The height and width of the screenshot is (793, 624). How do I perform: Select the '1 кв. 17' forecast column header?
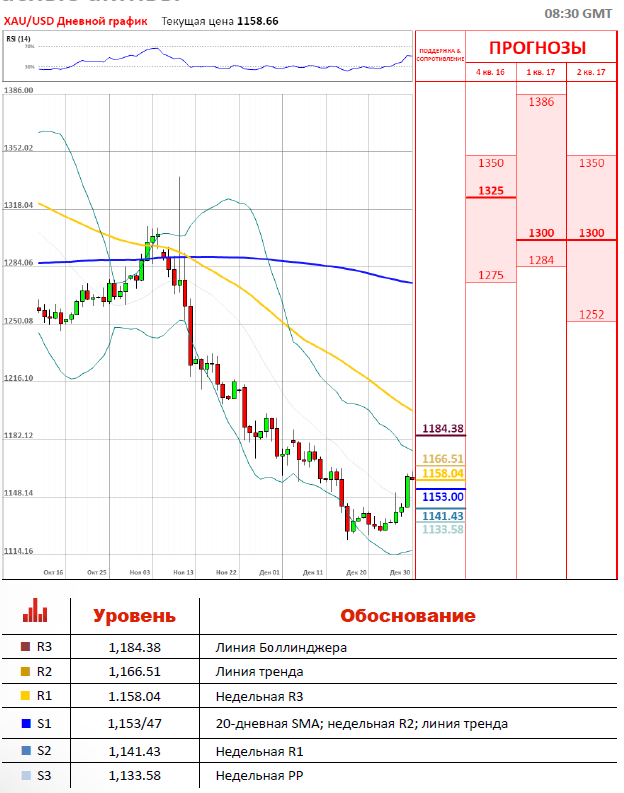(541, 72)
